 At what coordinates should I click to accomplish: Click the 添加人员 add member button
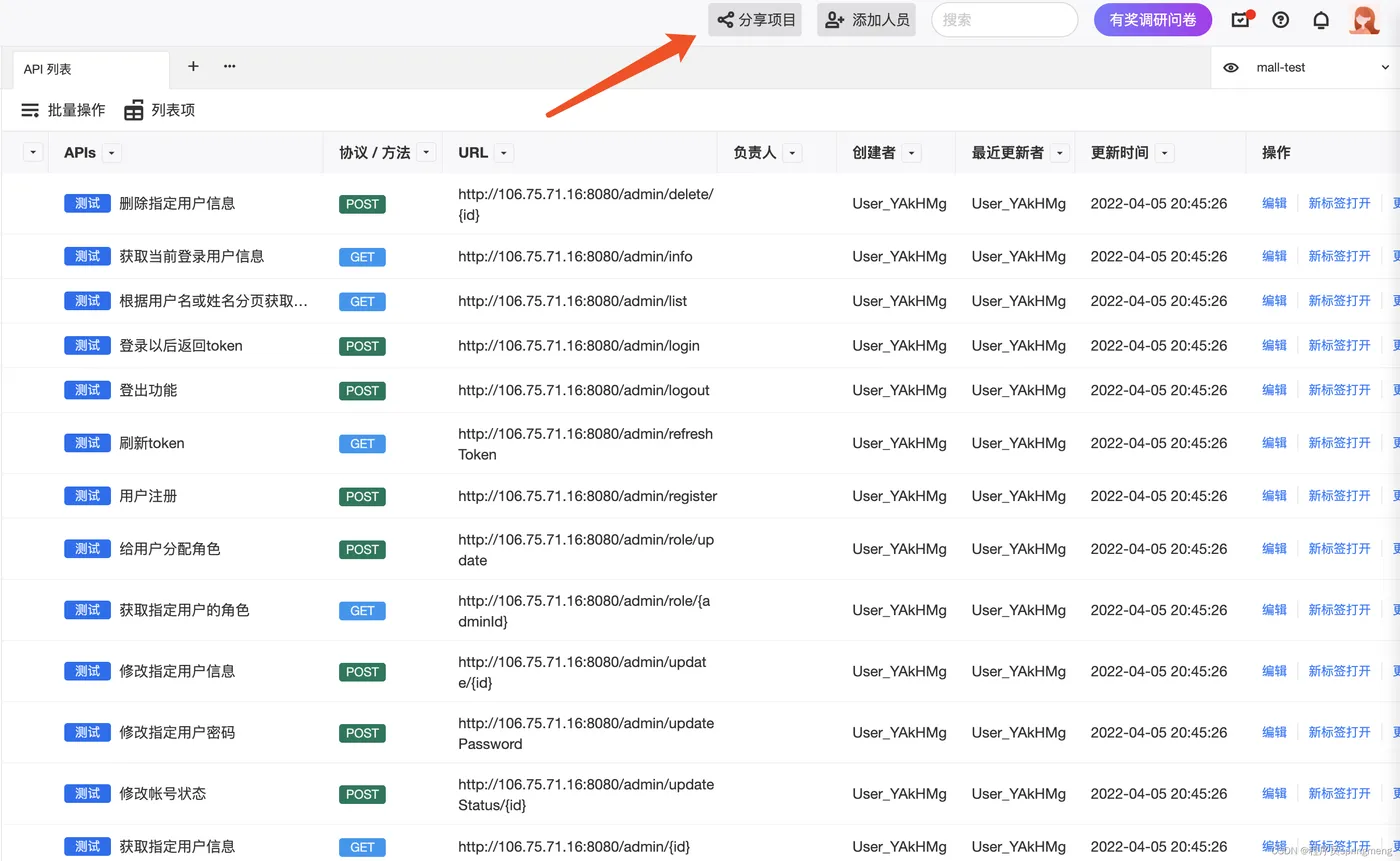click(866, 20)
